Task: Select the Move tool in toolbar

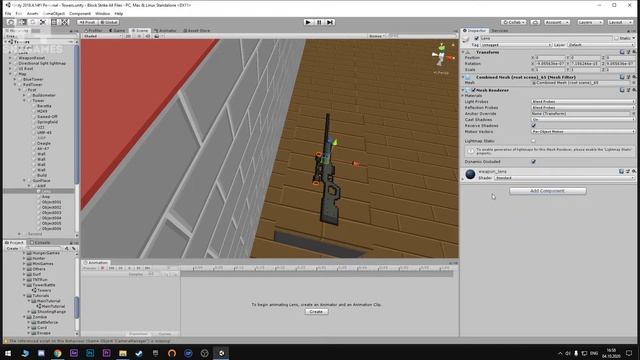Action: (x=22, y=22)
